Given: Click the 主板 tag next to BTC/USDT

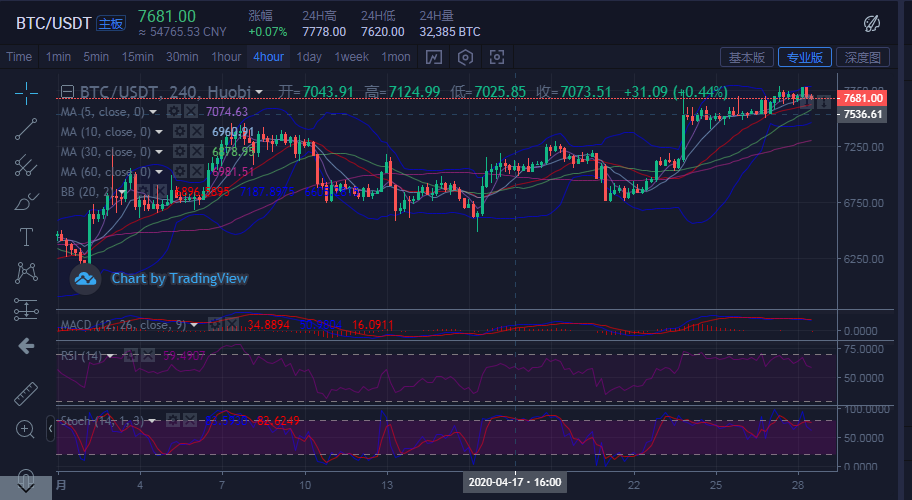Looking at the screenshot, I should coord(111,23).
